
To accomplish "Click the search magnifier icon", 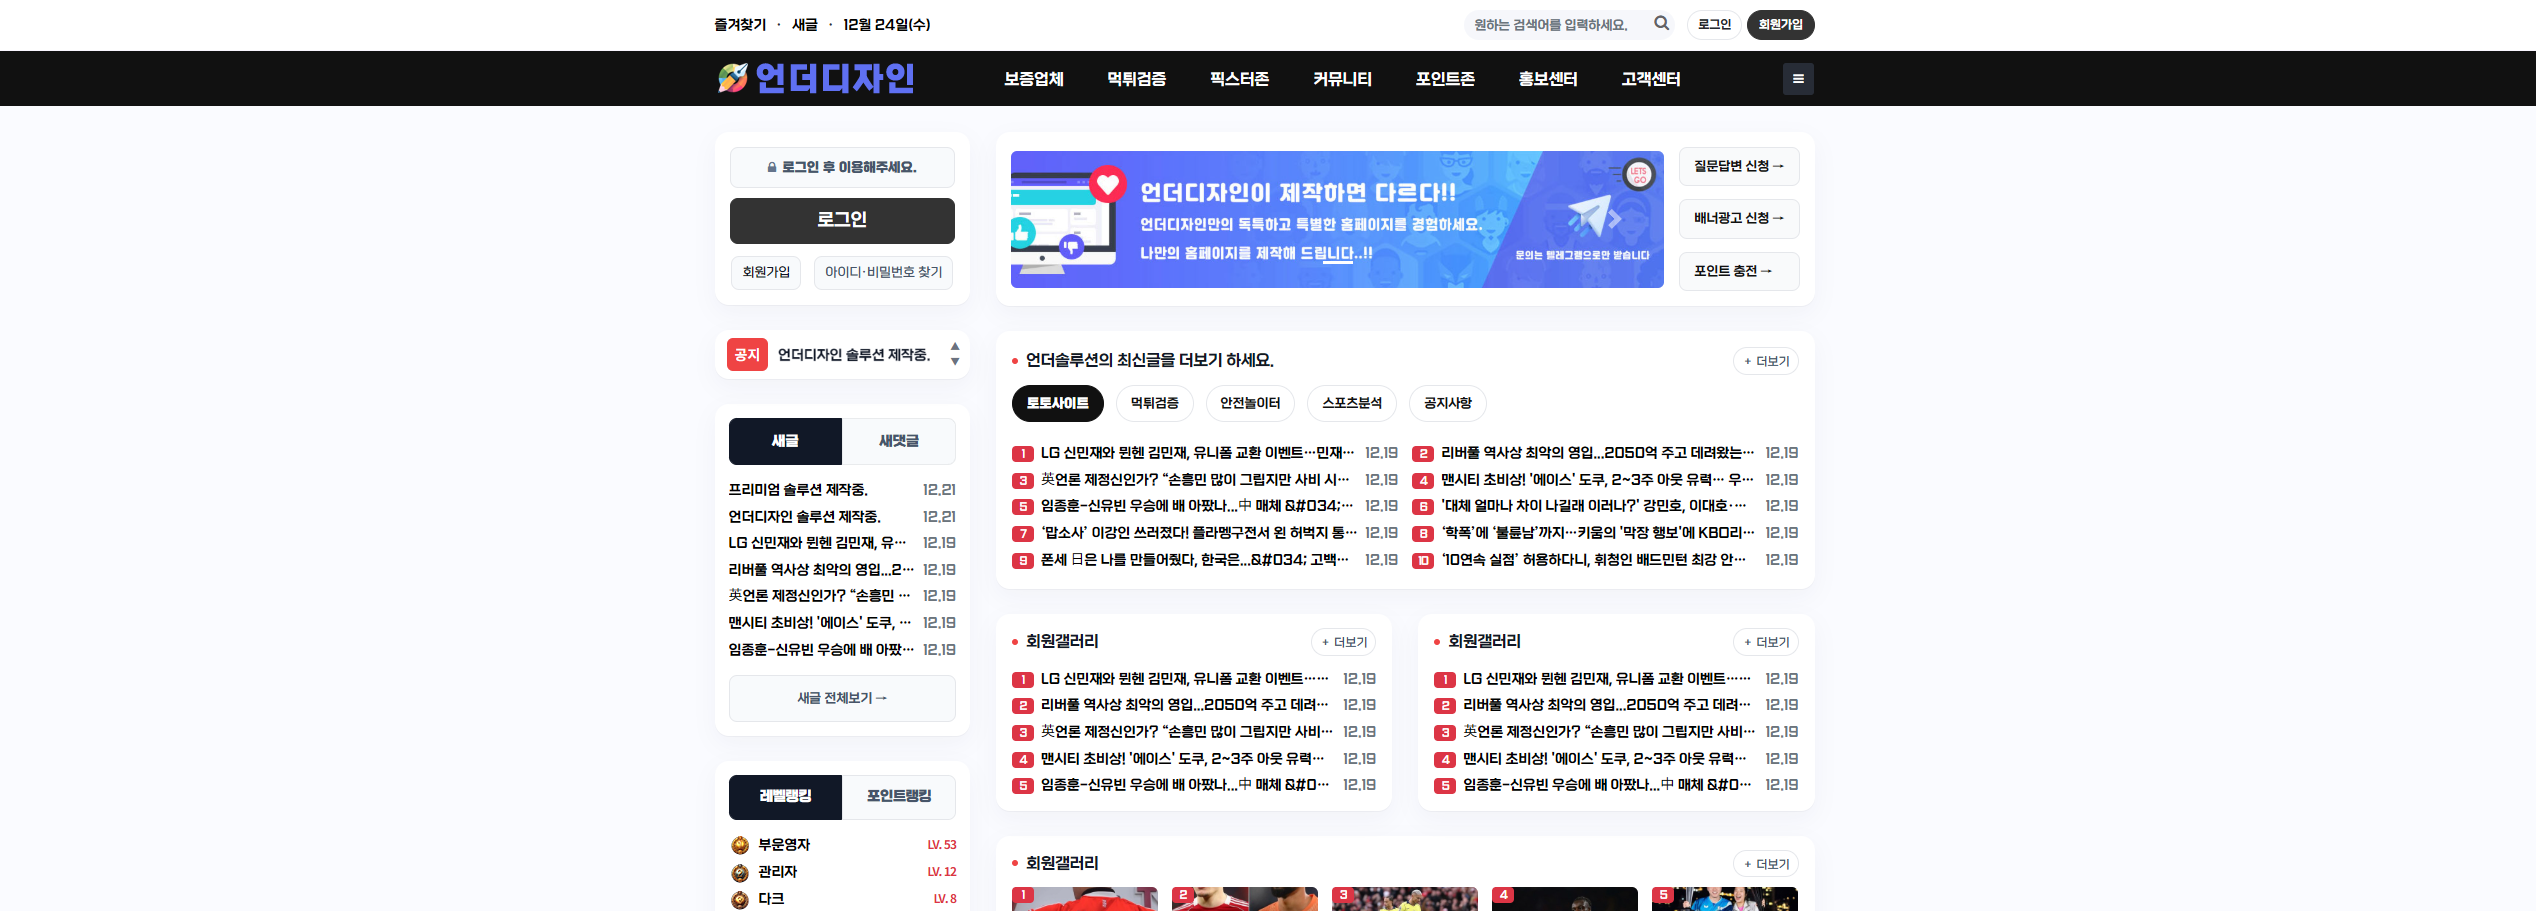I will tap(1661, 23).
